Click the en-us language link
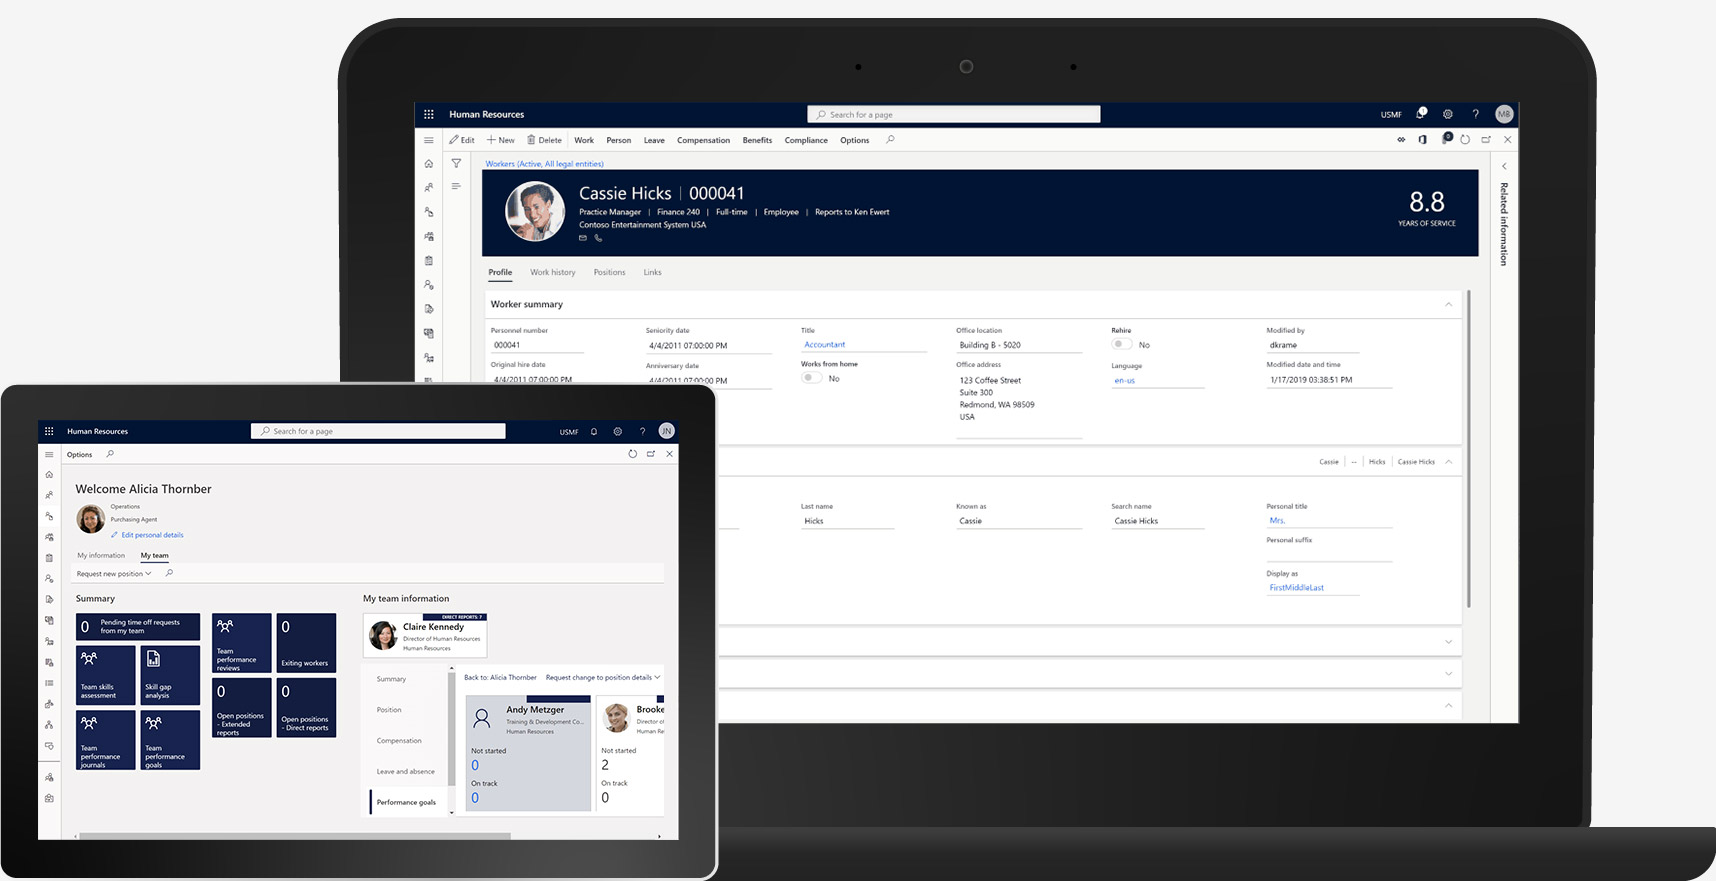The image size is (1716, 881). click(1124, 380)
